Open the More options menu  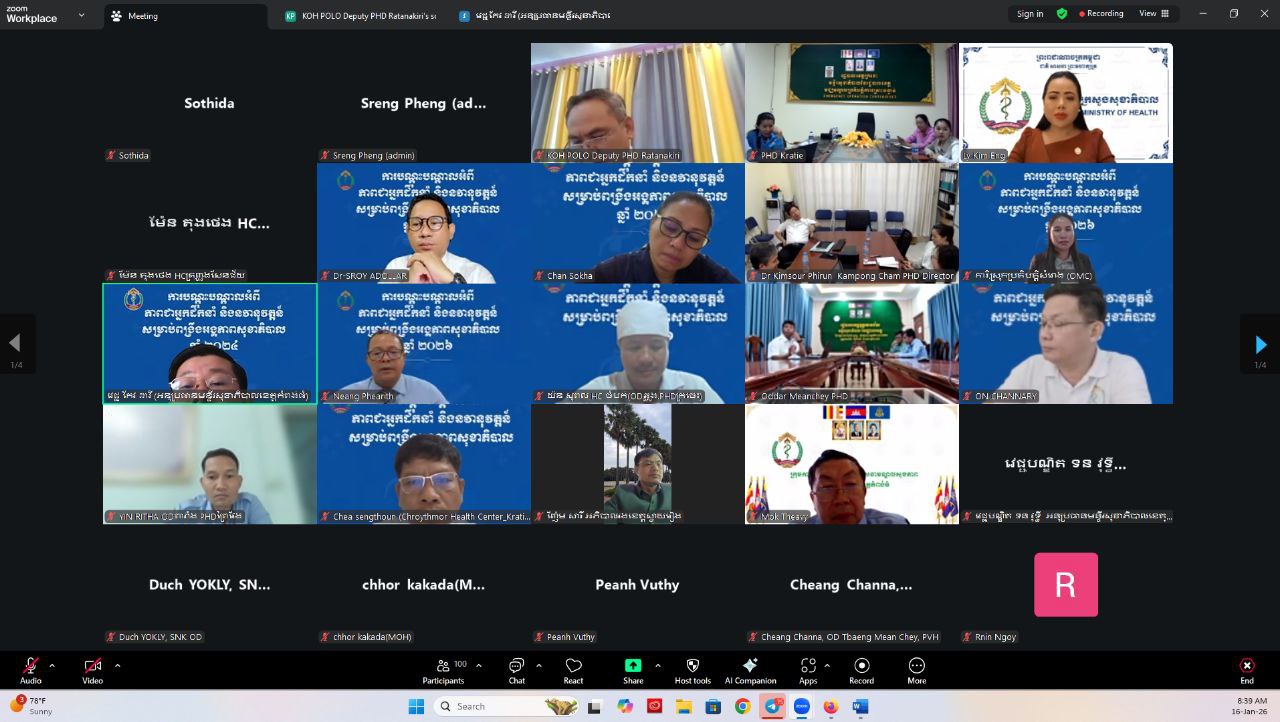coord(916,667)
